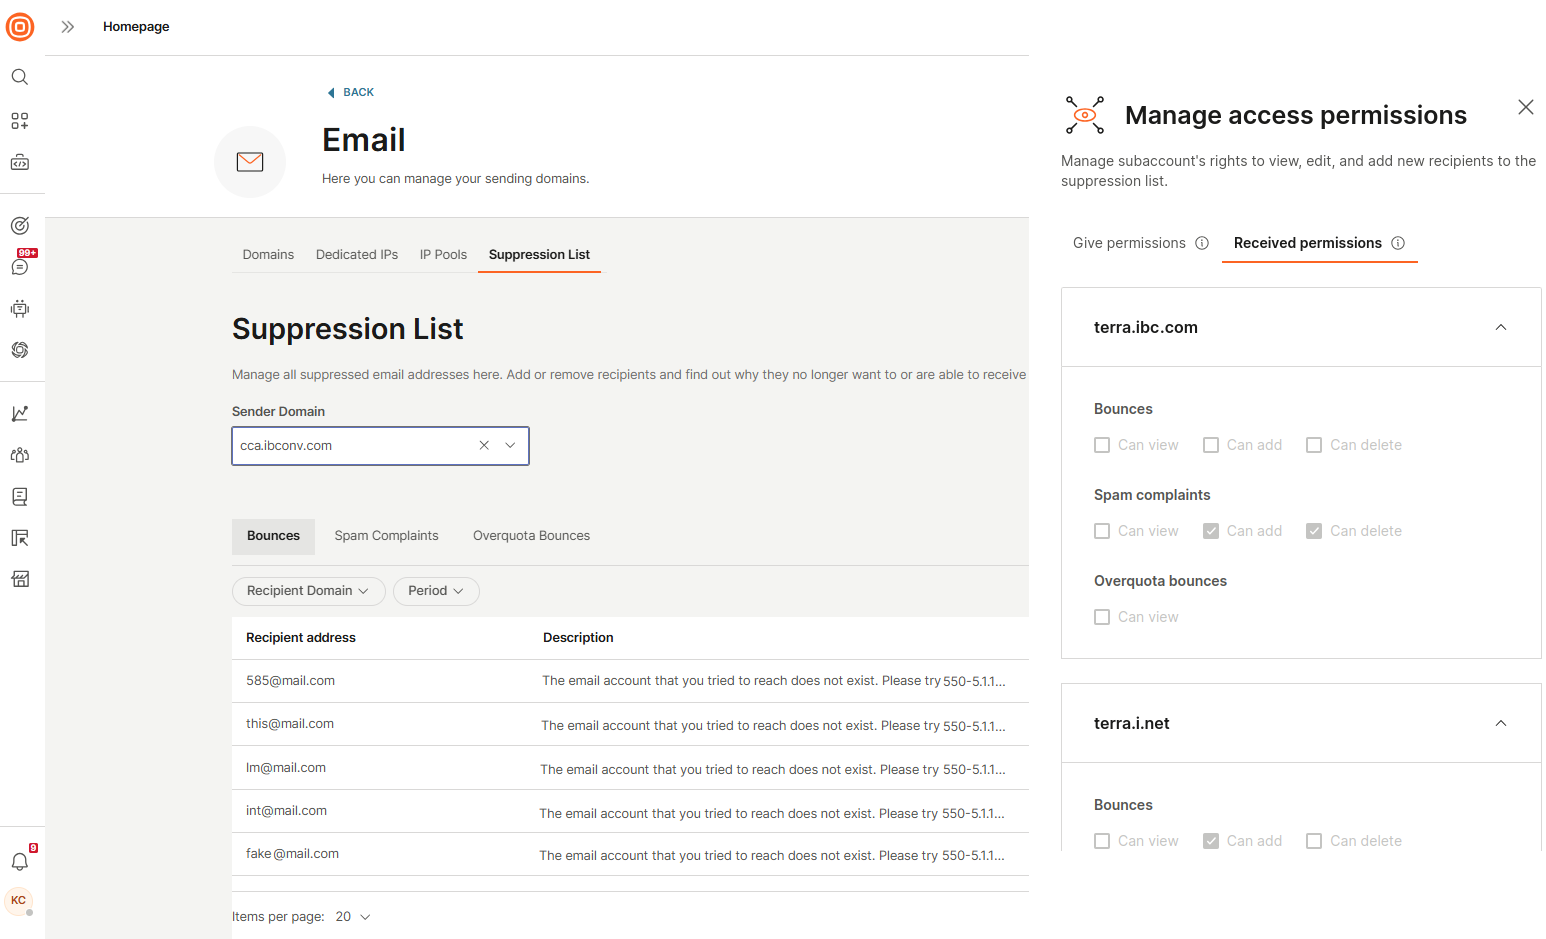
Task: Click the people audience icon in the sidebar
Action: pyautogui.click(x=20, y=454)
